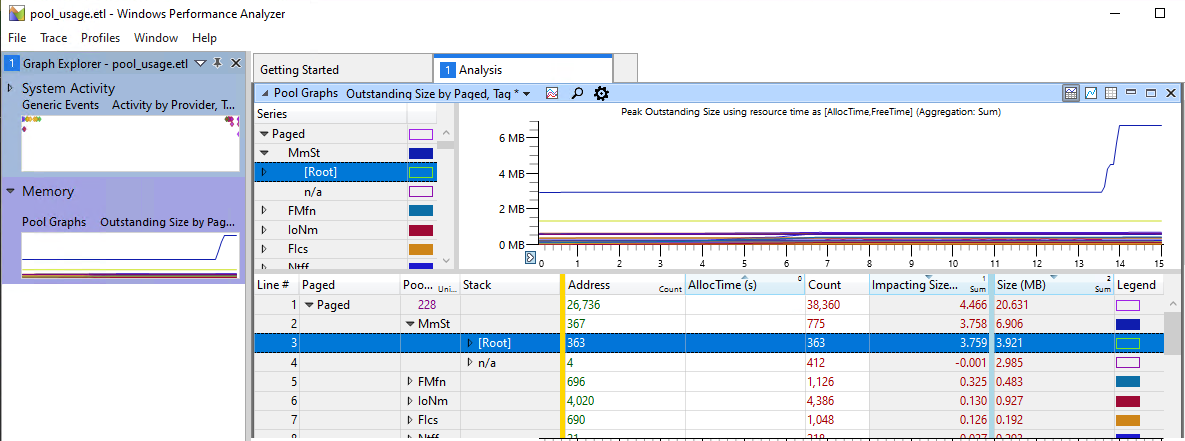Sort by the Count column header
The width and height of the screenshot is (1185, 441).
tap(836, 285)
